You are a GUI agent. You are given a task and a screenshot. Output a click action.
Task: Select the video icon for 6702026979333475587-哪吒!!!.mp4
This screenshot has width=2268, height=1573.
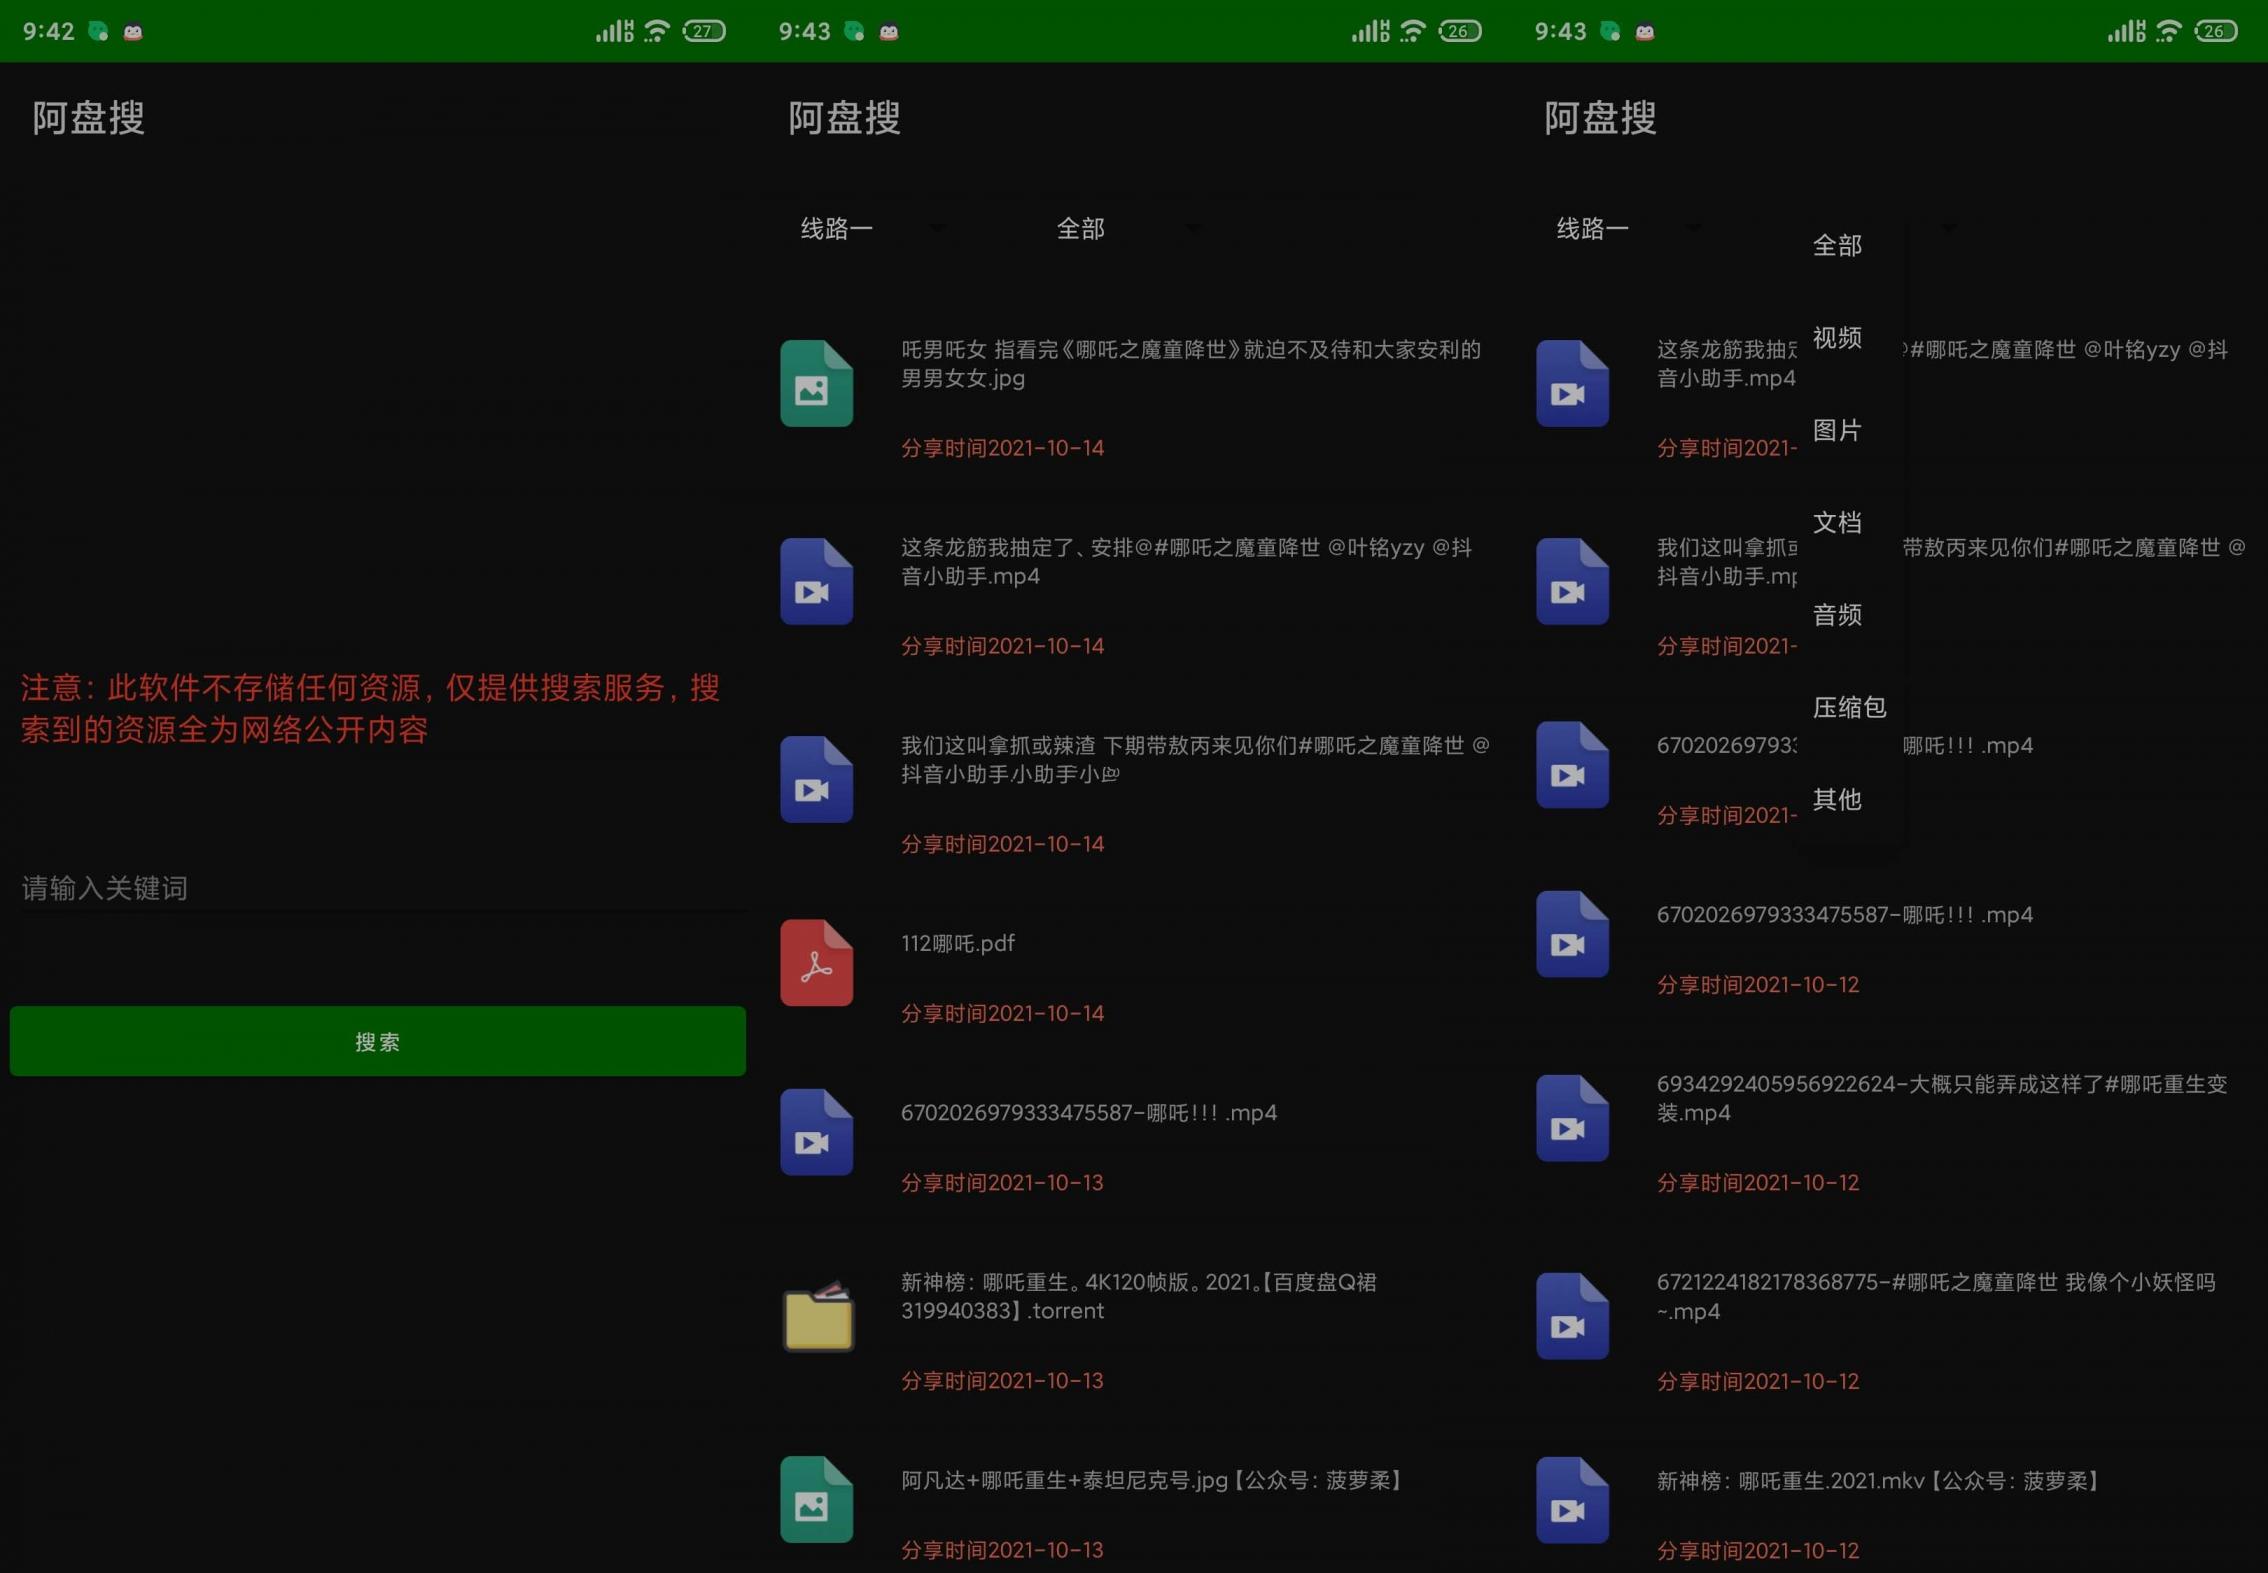tap(816, 1131)
